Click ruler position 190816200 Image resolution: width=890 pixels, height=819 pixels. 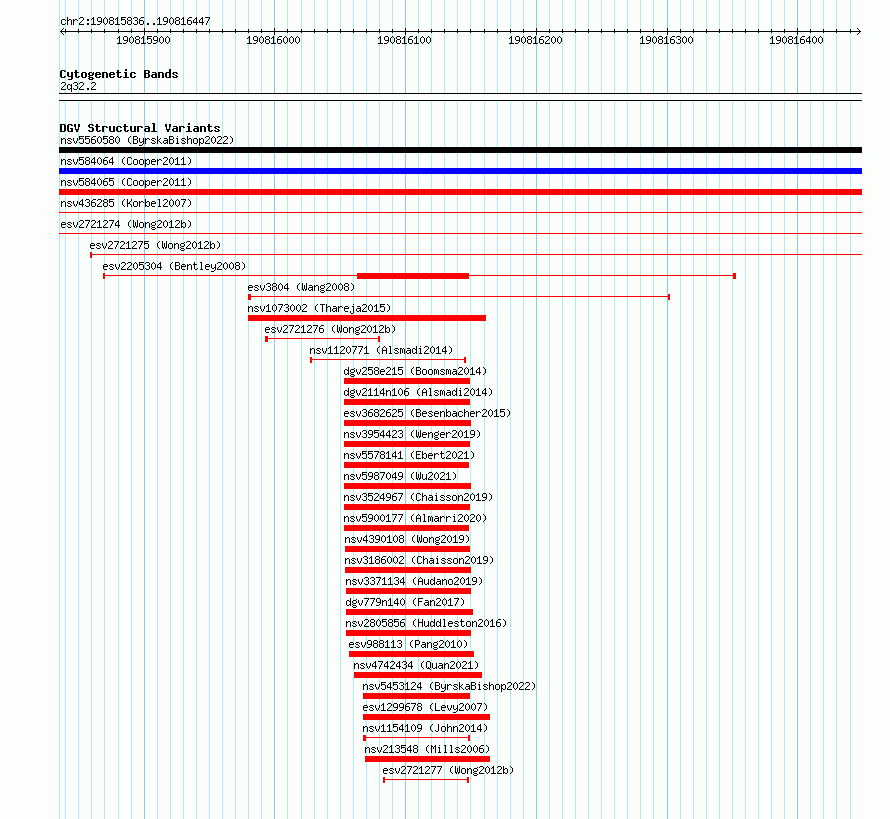tap(535, 40)
